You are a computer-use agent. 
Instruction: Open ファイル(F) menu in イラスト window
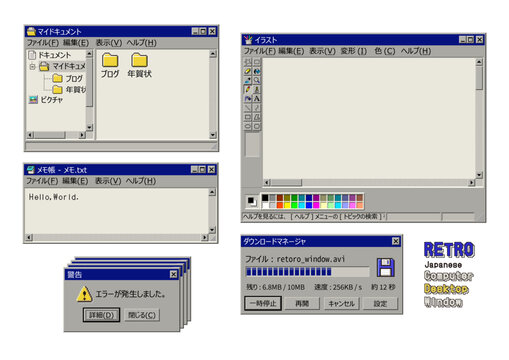(x=260, y=51)
